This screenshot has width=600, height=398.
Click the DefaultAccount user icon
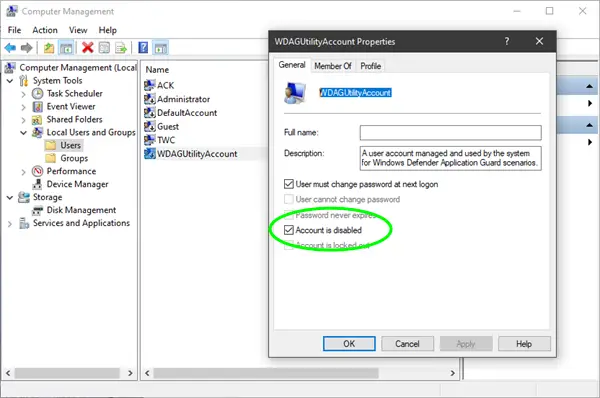coord(150,113)
